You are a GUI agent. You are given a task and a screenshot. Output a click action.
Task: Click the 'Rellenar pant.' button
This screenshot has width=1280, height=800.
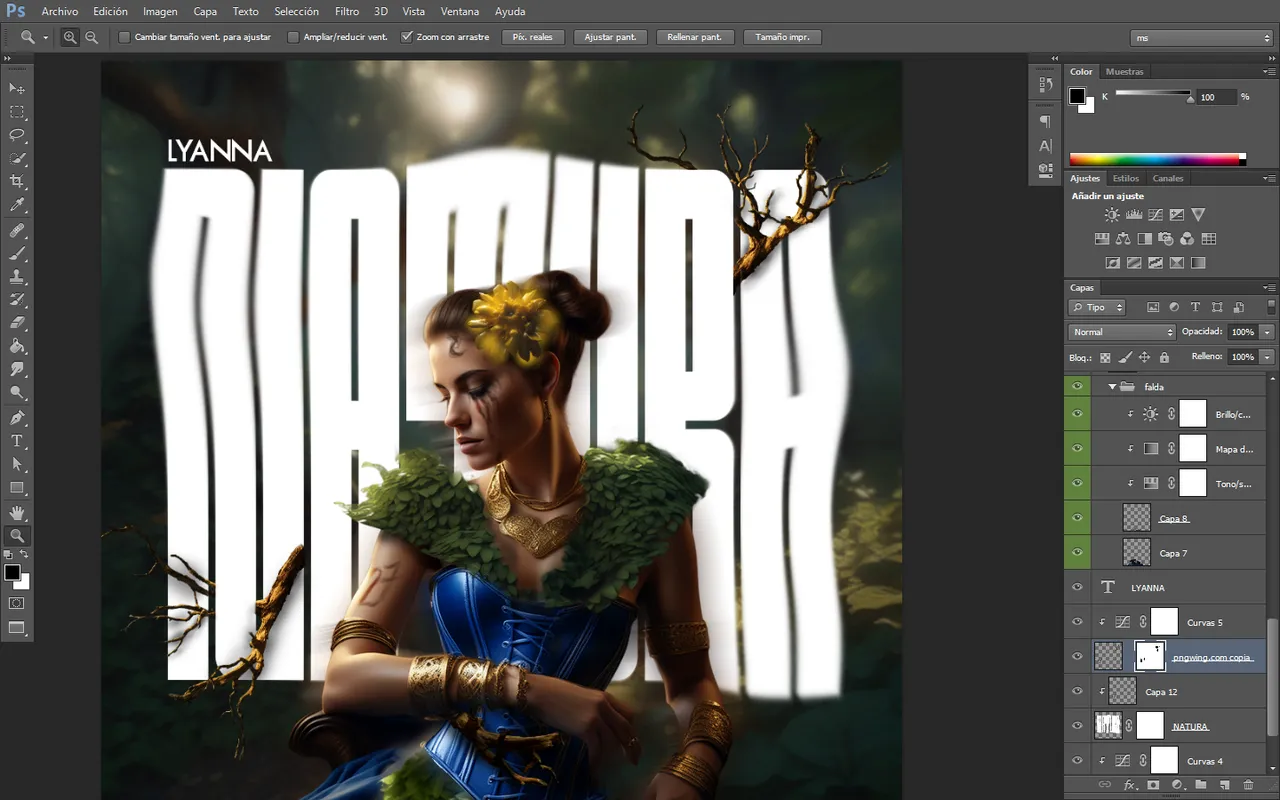697,37
